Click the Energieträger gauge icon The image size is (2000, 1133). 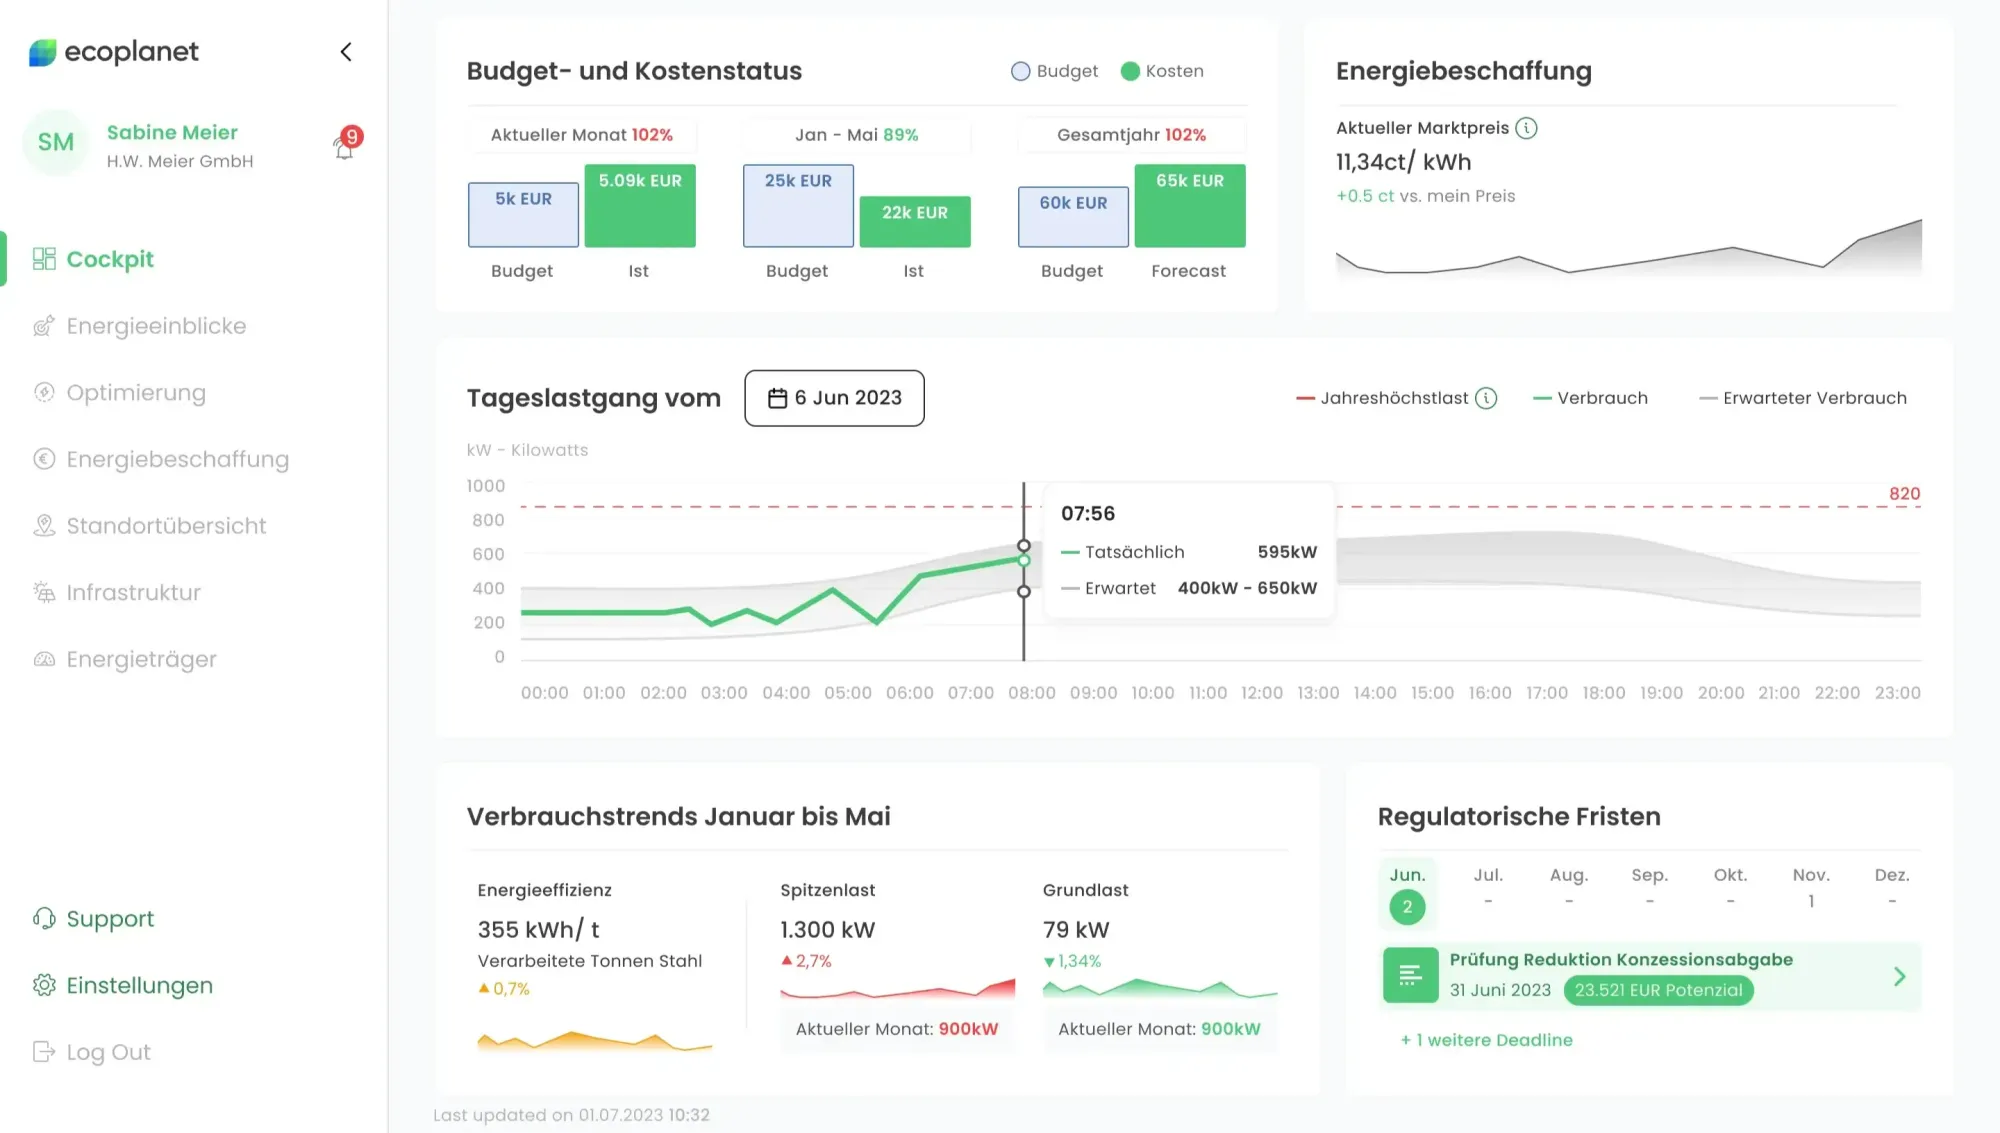44,659
